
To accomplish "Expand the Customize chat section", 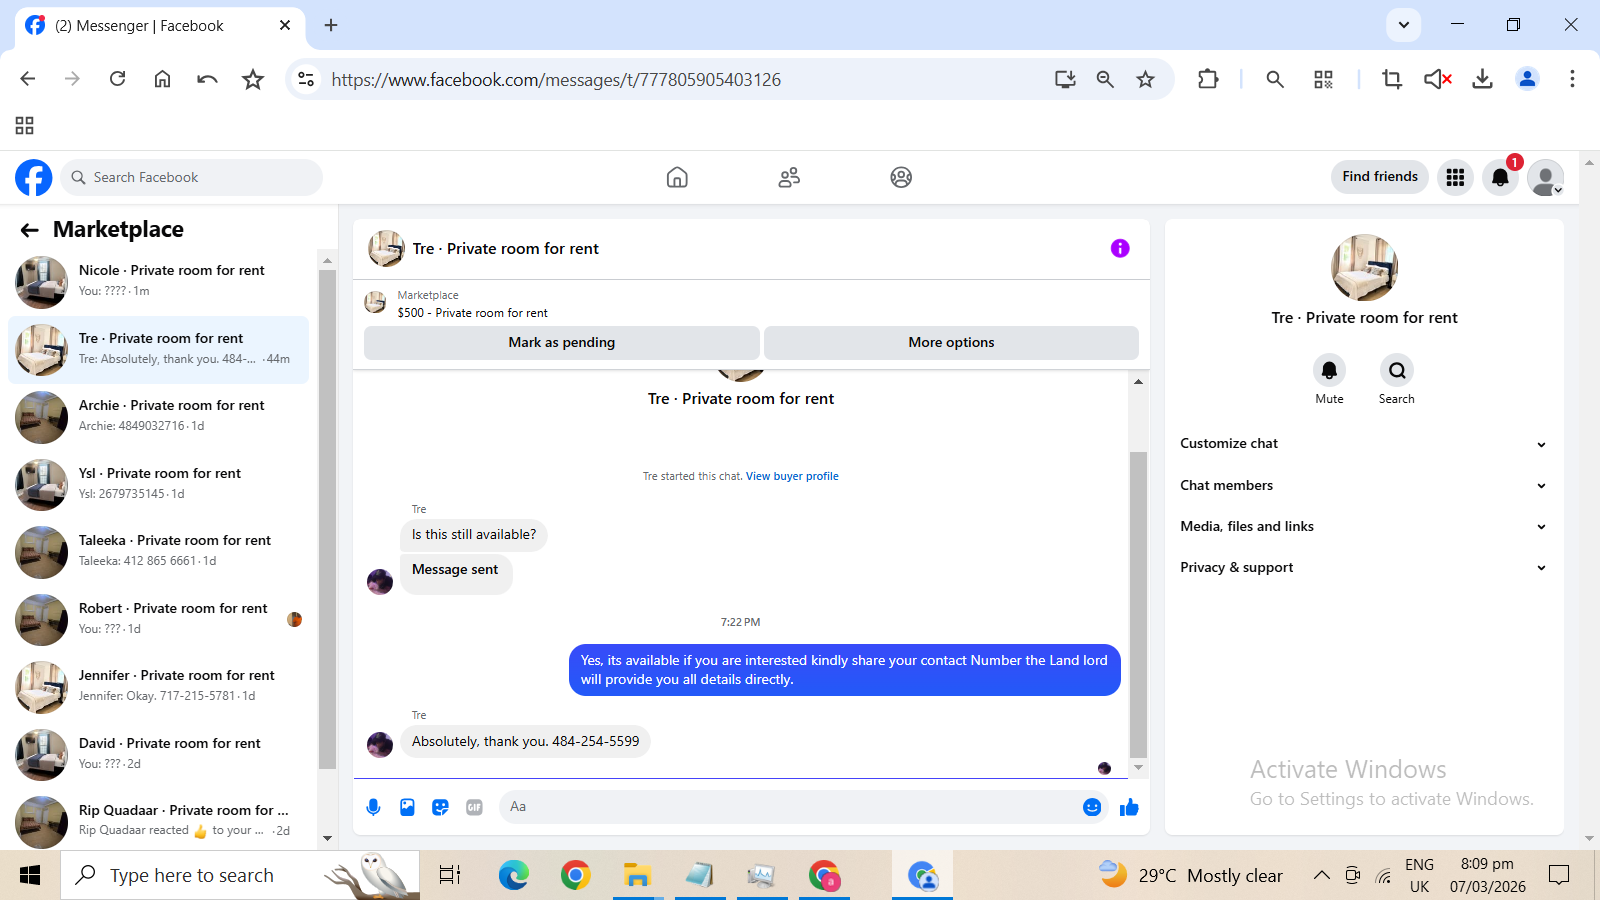I will click(1364, 444).
